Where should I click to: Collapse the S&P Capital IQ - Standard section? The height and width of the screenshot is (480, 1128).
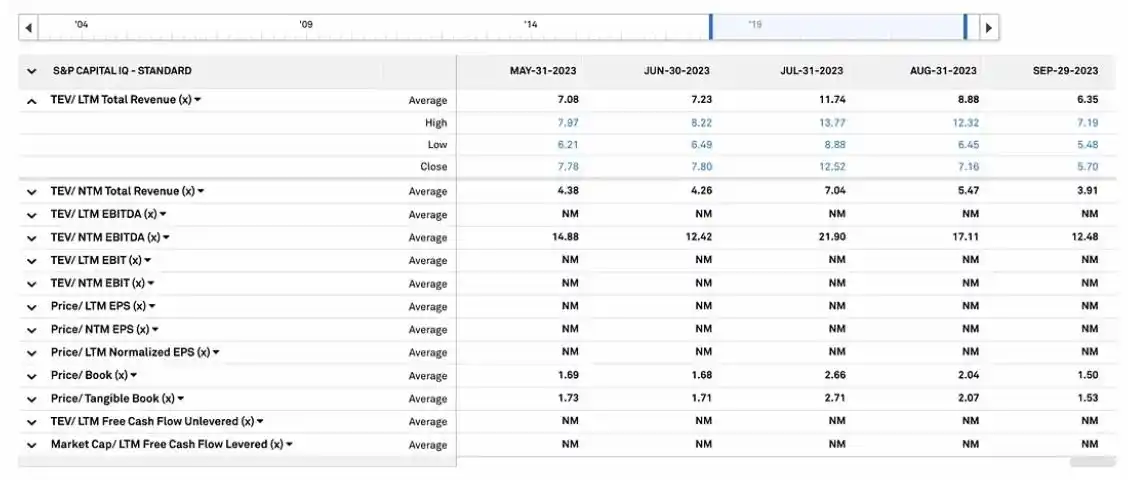[32, 71]
